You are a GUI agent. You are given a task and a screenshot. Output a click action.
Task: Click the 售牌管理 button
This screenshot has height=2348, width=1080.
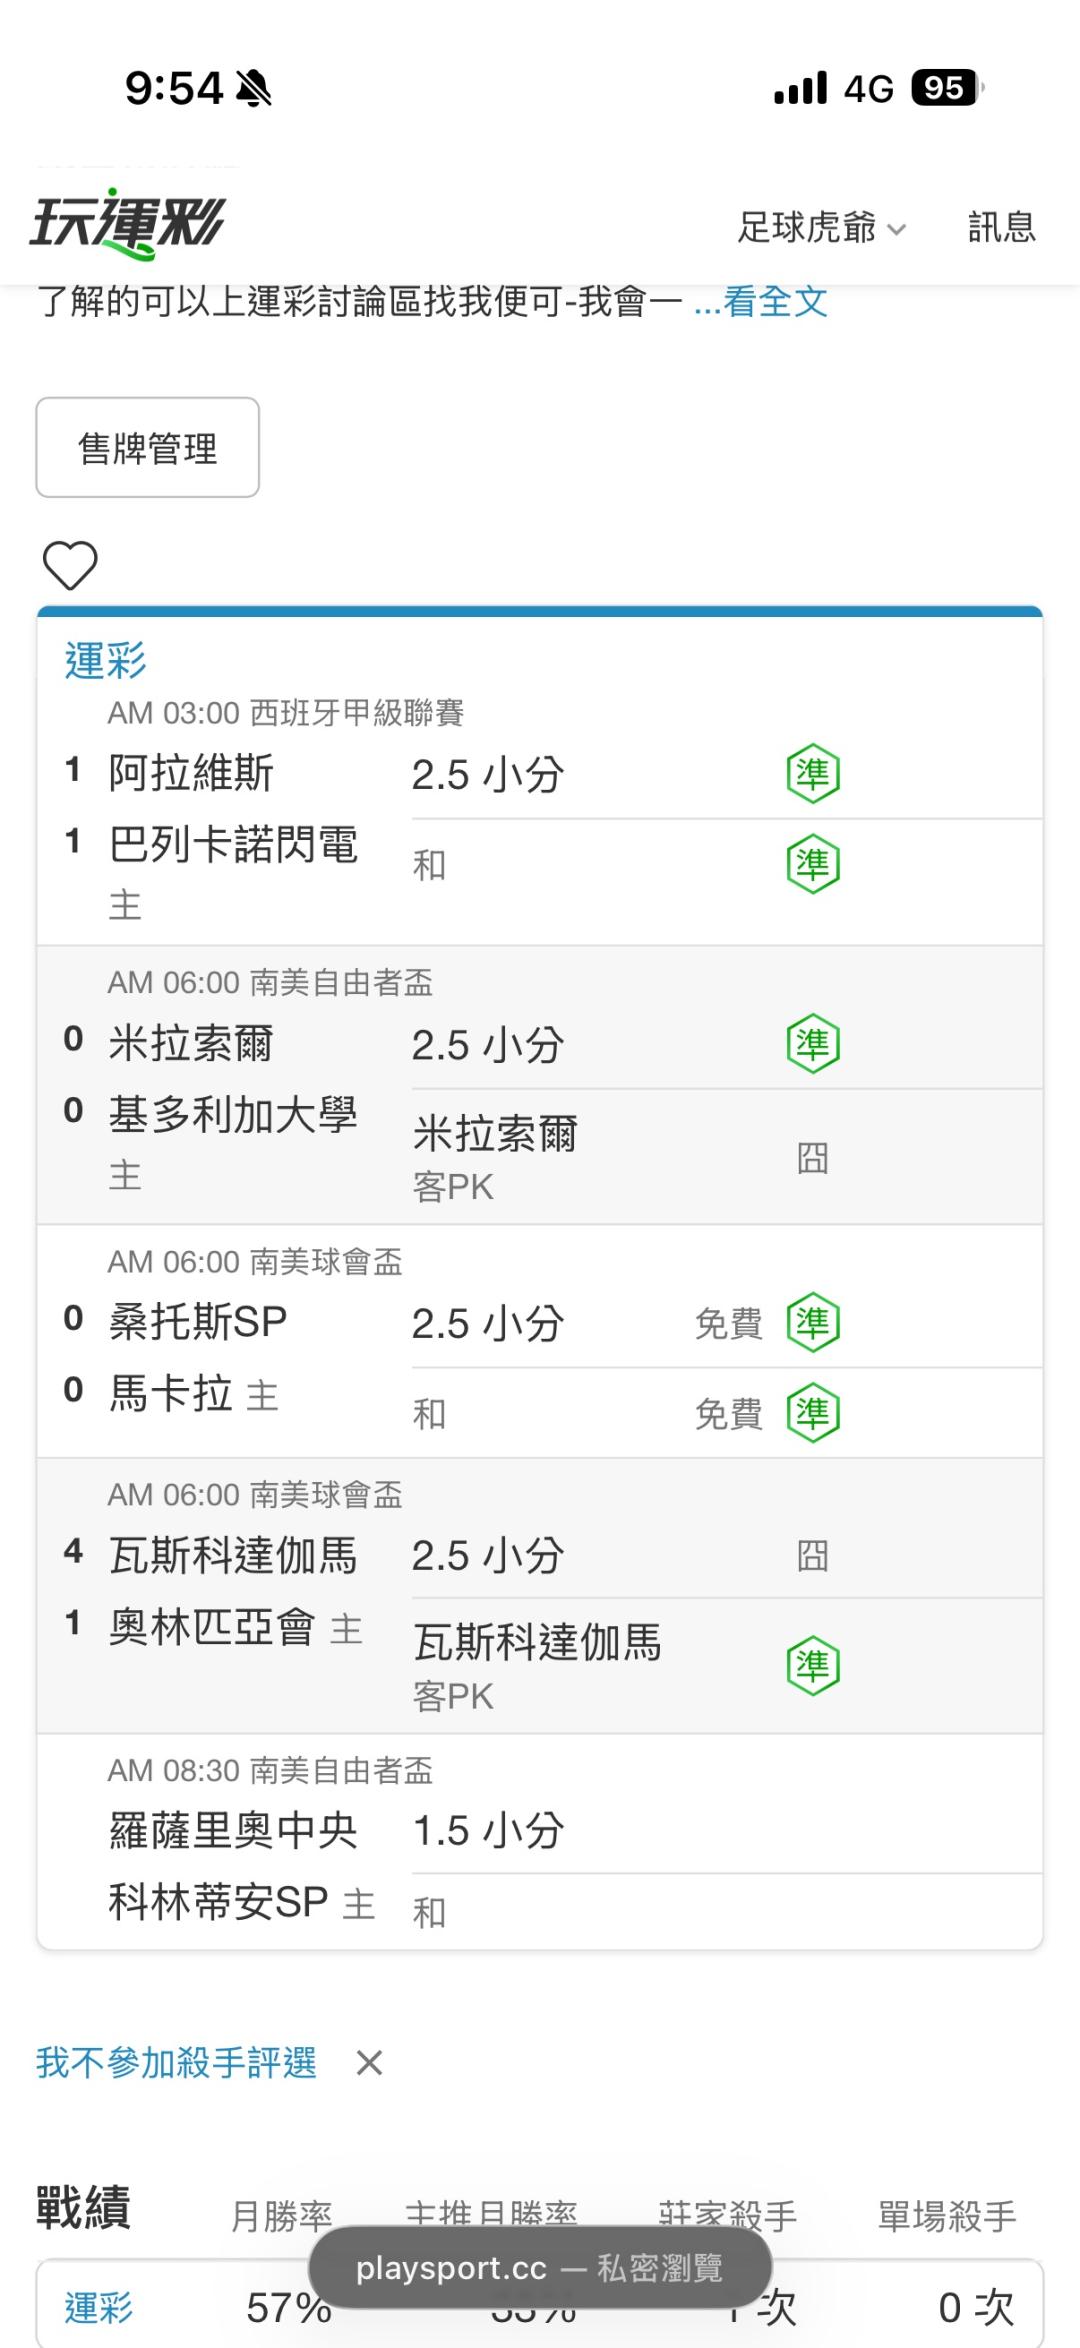[148, 448]
